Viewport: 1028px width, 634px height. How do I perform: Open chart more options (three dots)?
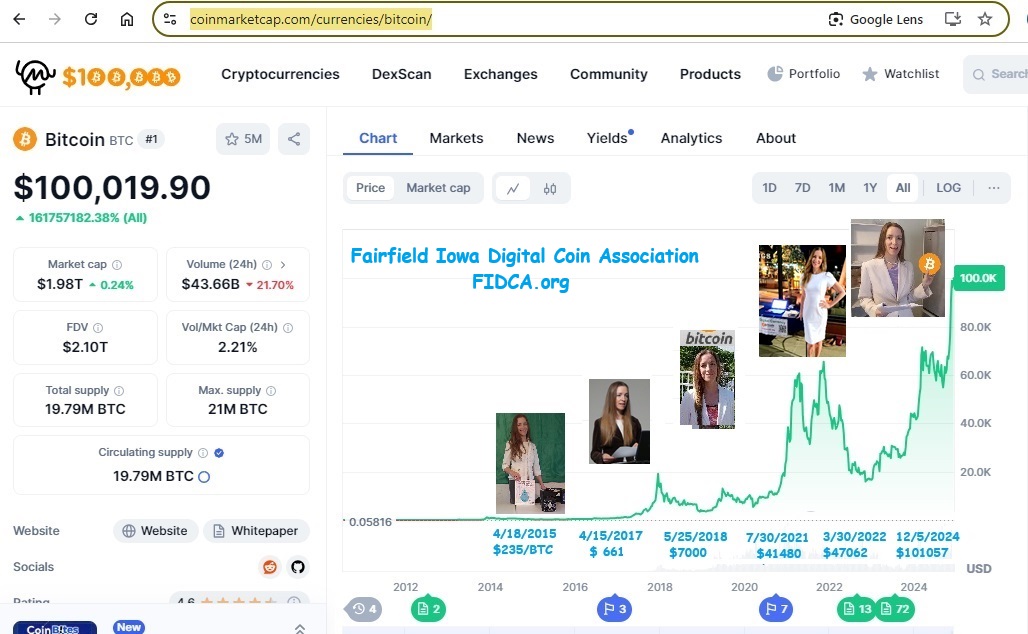click(994, 188)
